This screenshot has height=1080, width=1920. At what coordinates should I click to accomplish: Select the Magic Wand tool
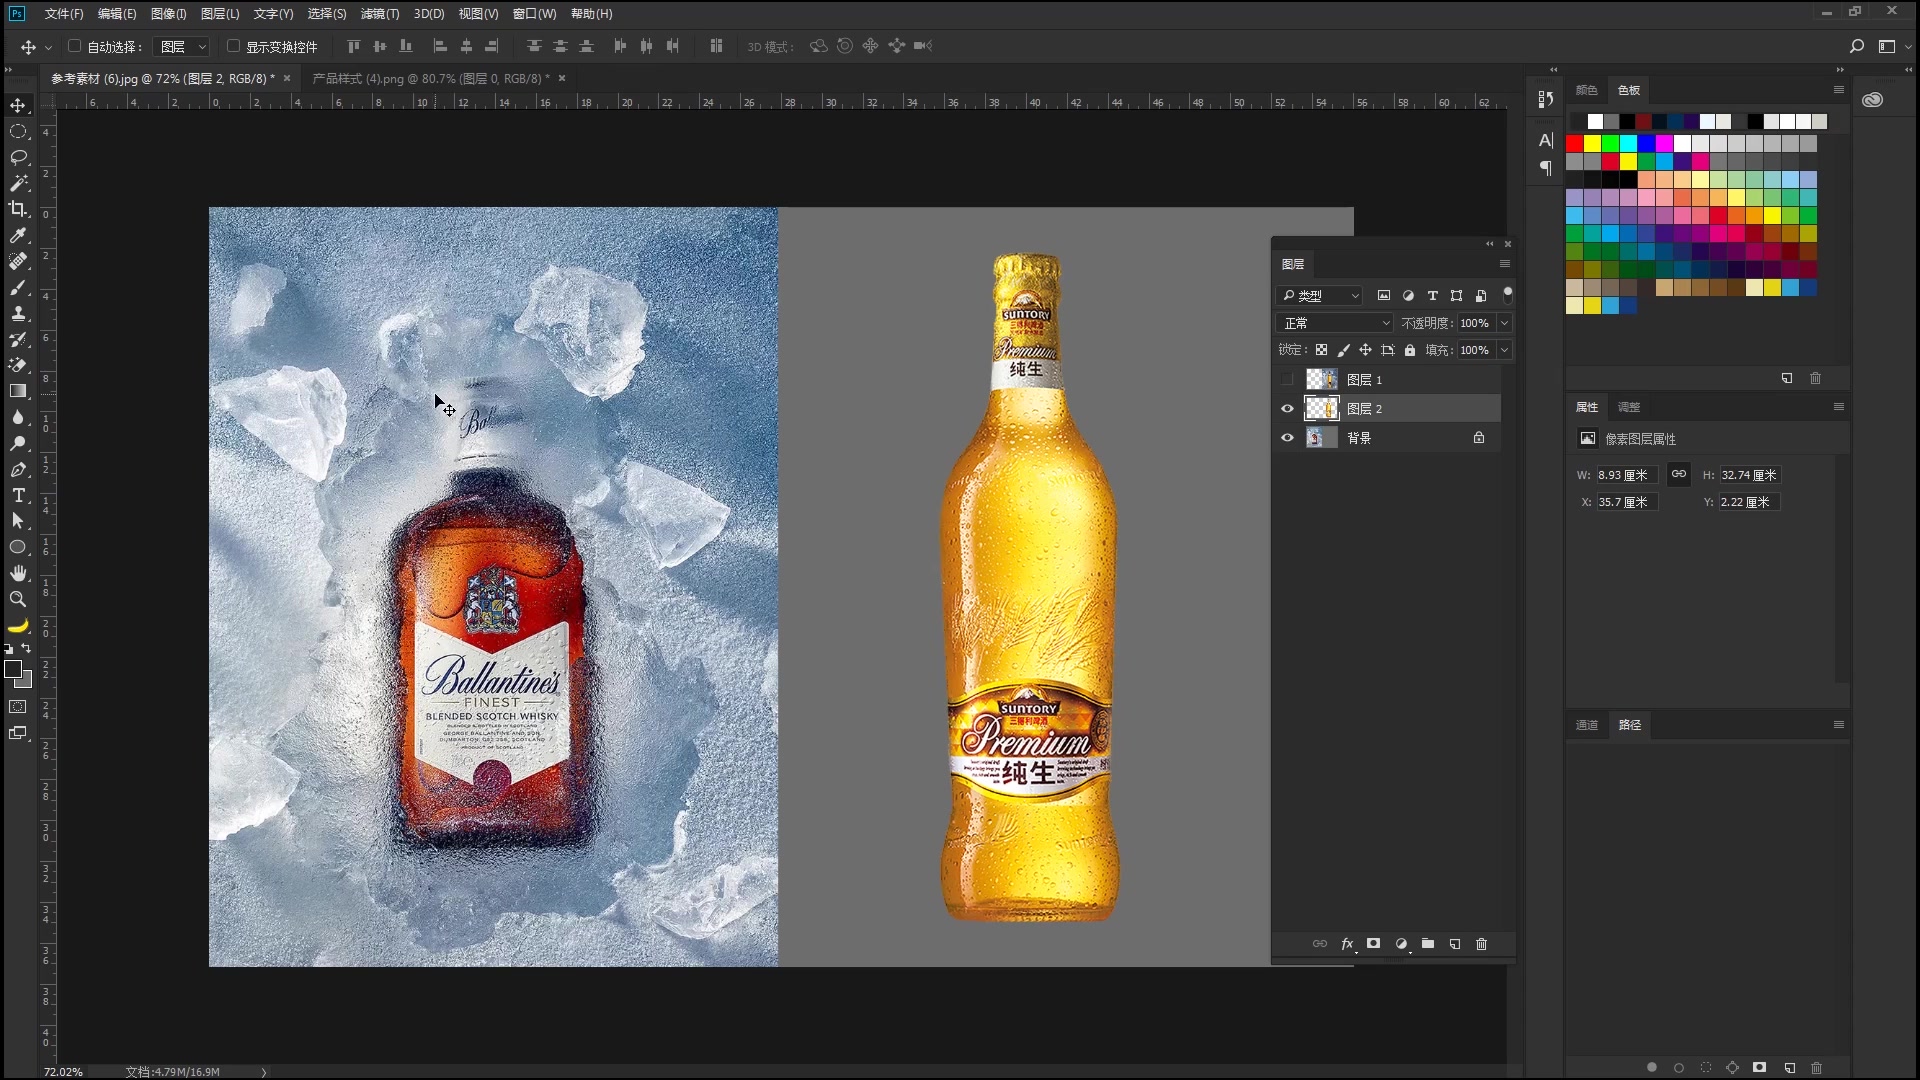point(18,183)
